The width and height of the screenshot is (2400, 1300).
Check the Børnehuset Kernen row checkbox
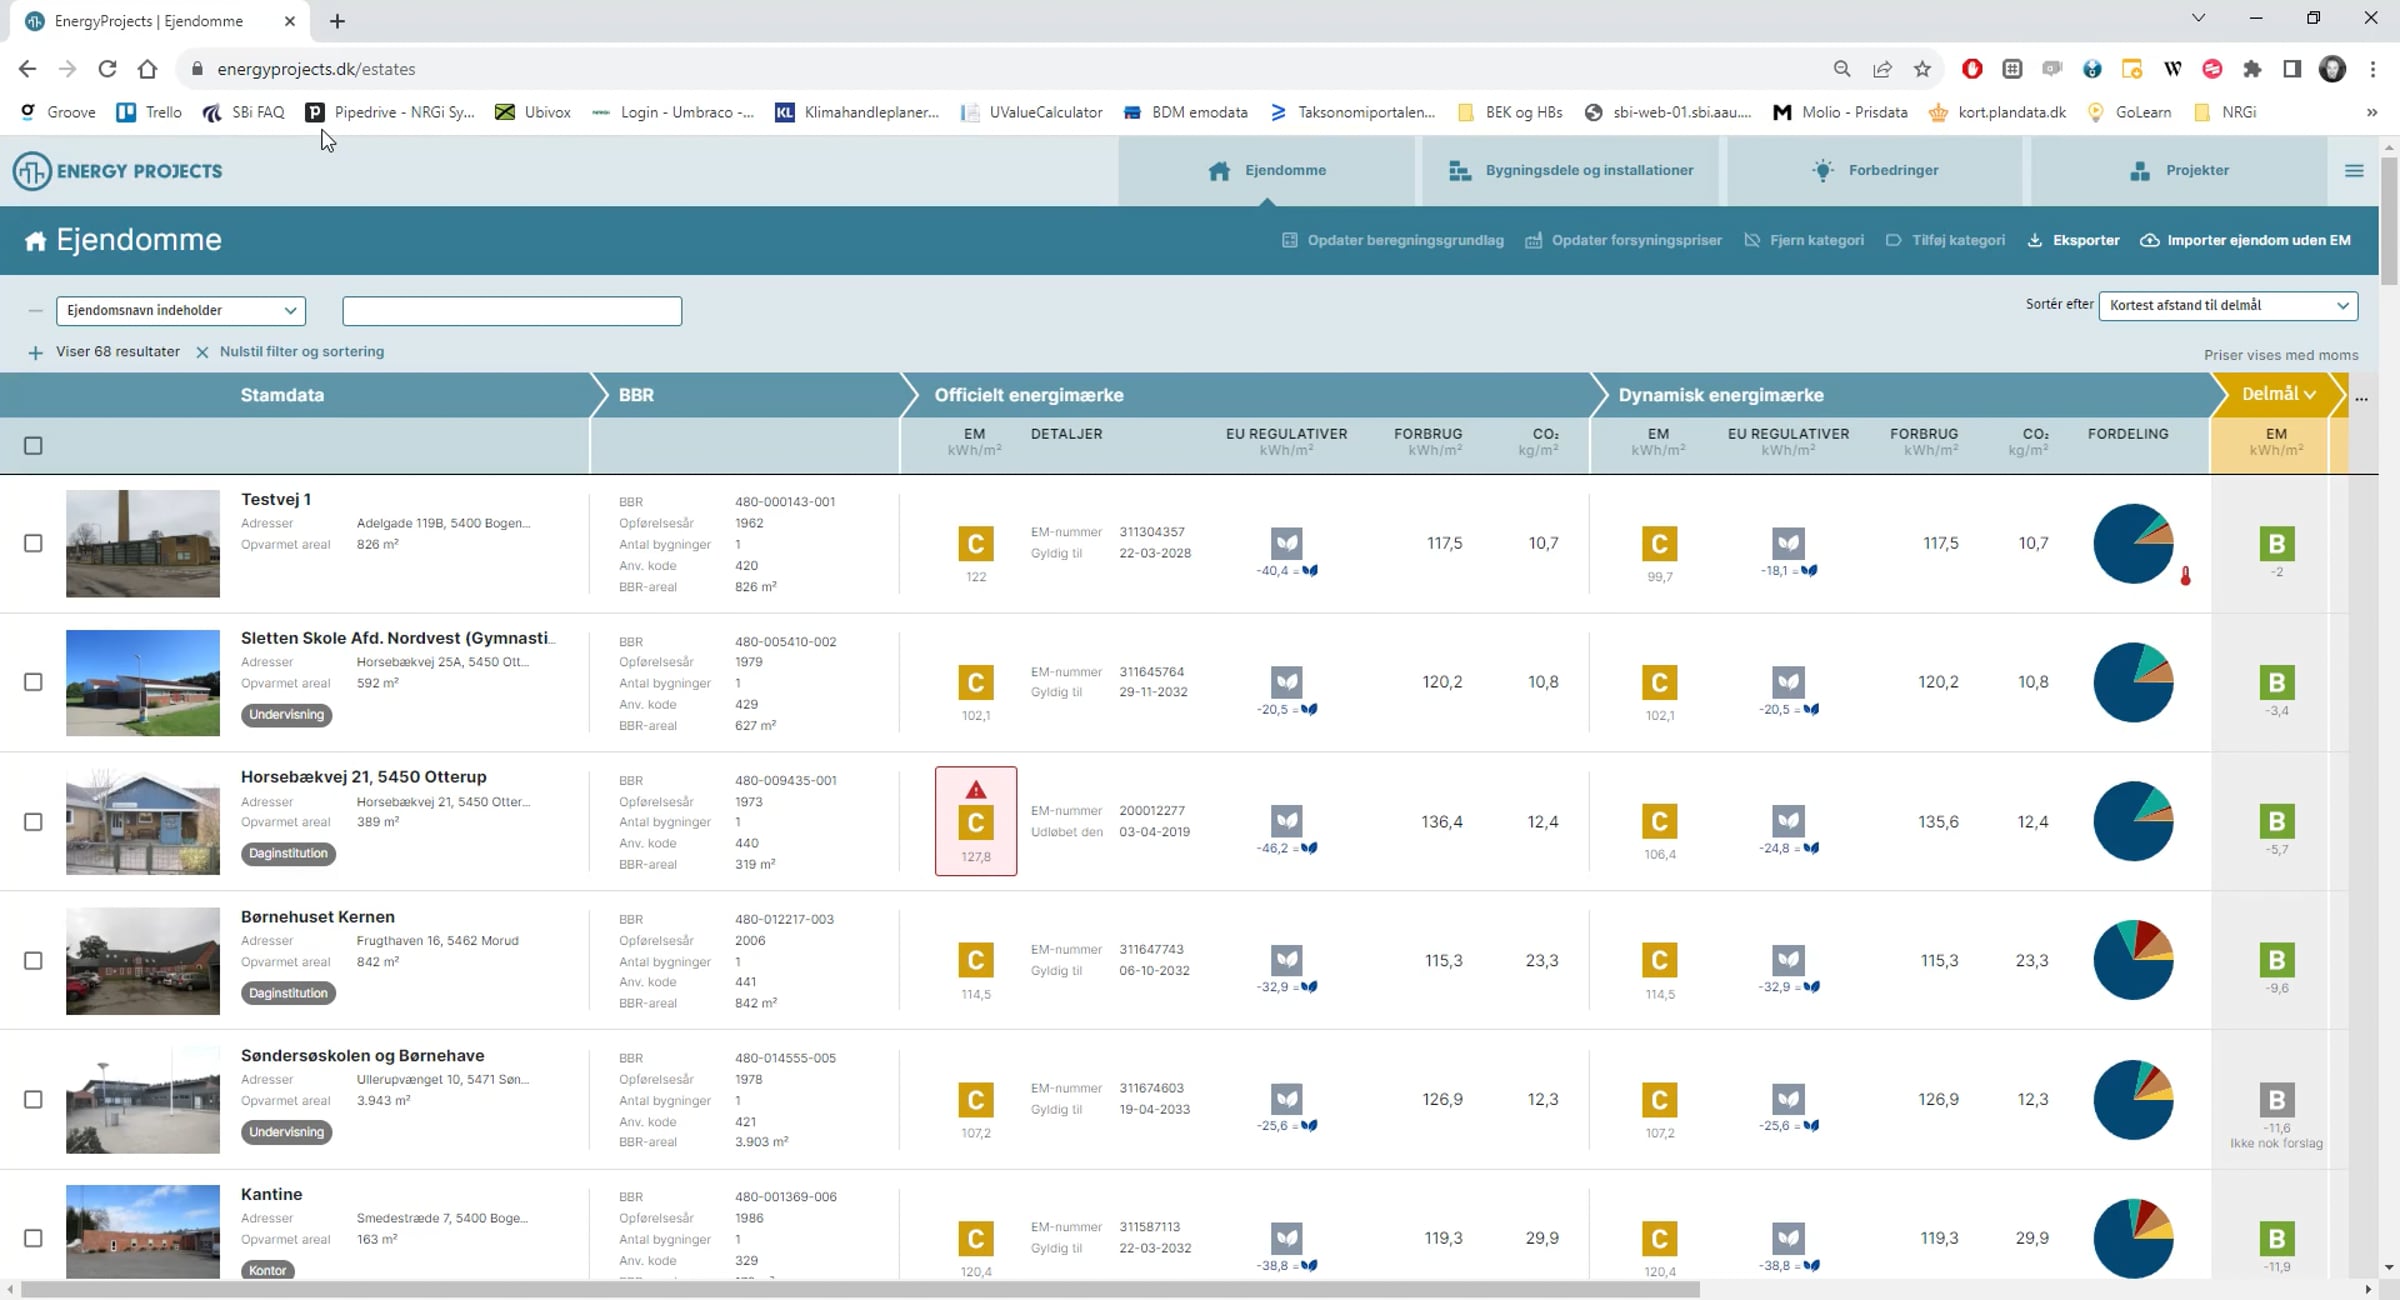33,960
